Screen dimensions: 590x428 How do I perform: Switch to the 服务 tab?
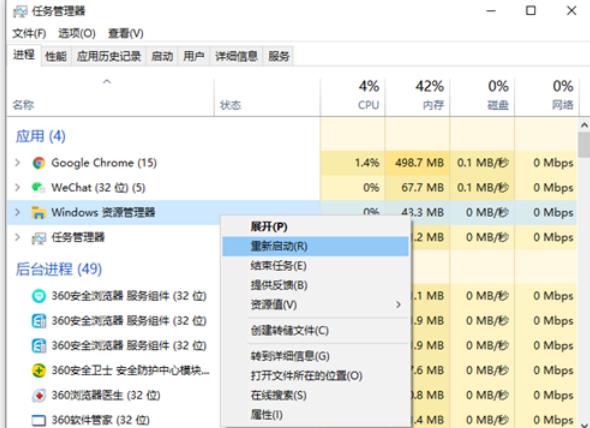pos(279,56)
